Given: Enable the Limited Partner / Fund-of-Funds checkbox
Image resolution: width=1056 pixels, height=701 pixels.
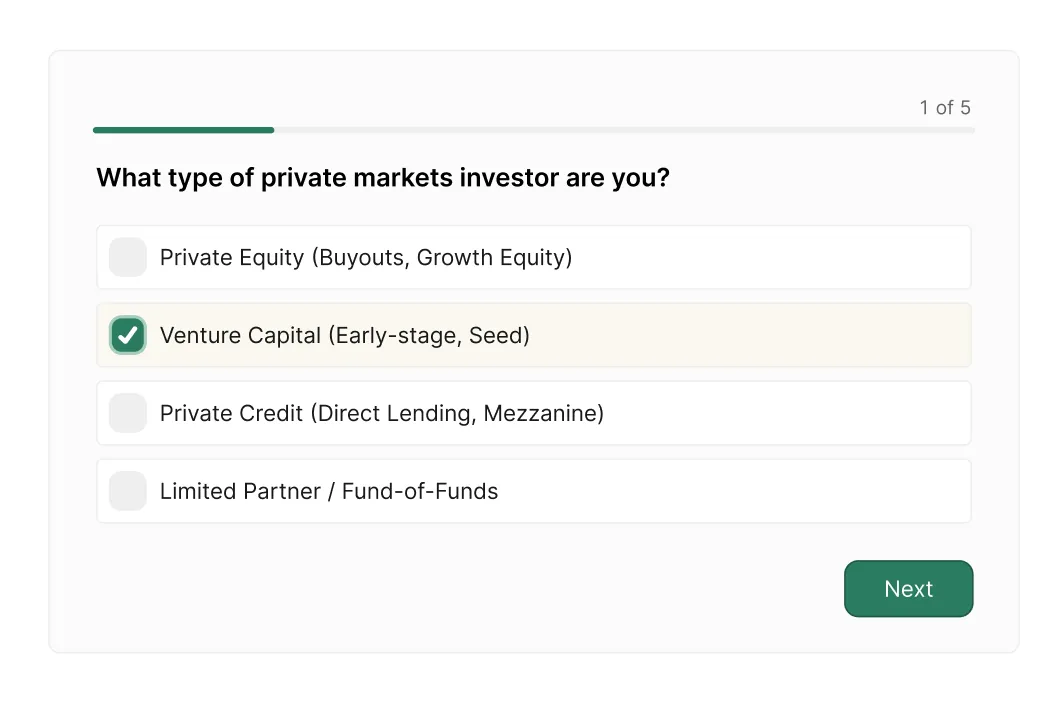Looking at the screenshot, I should [x=127, y=491].
